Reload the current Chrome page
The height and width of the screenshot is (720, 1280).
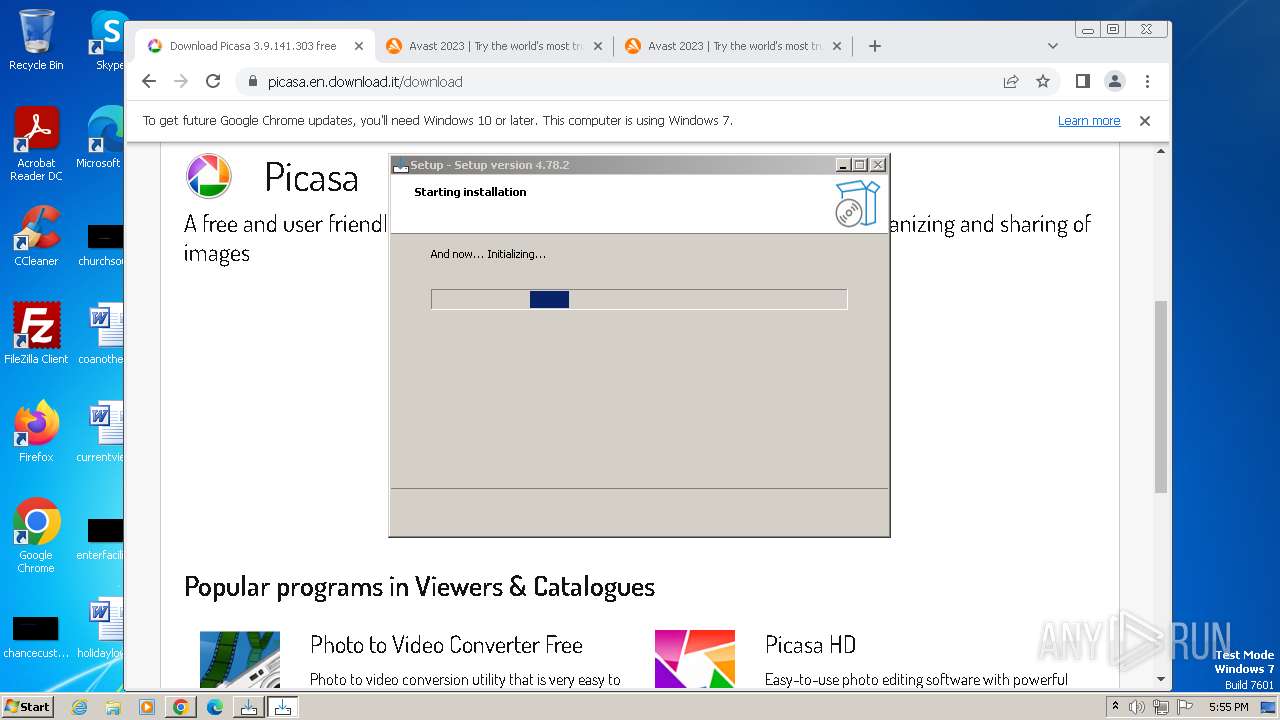(213, 81)
